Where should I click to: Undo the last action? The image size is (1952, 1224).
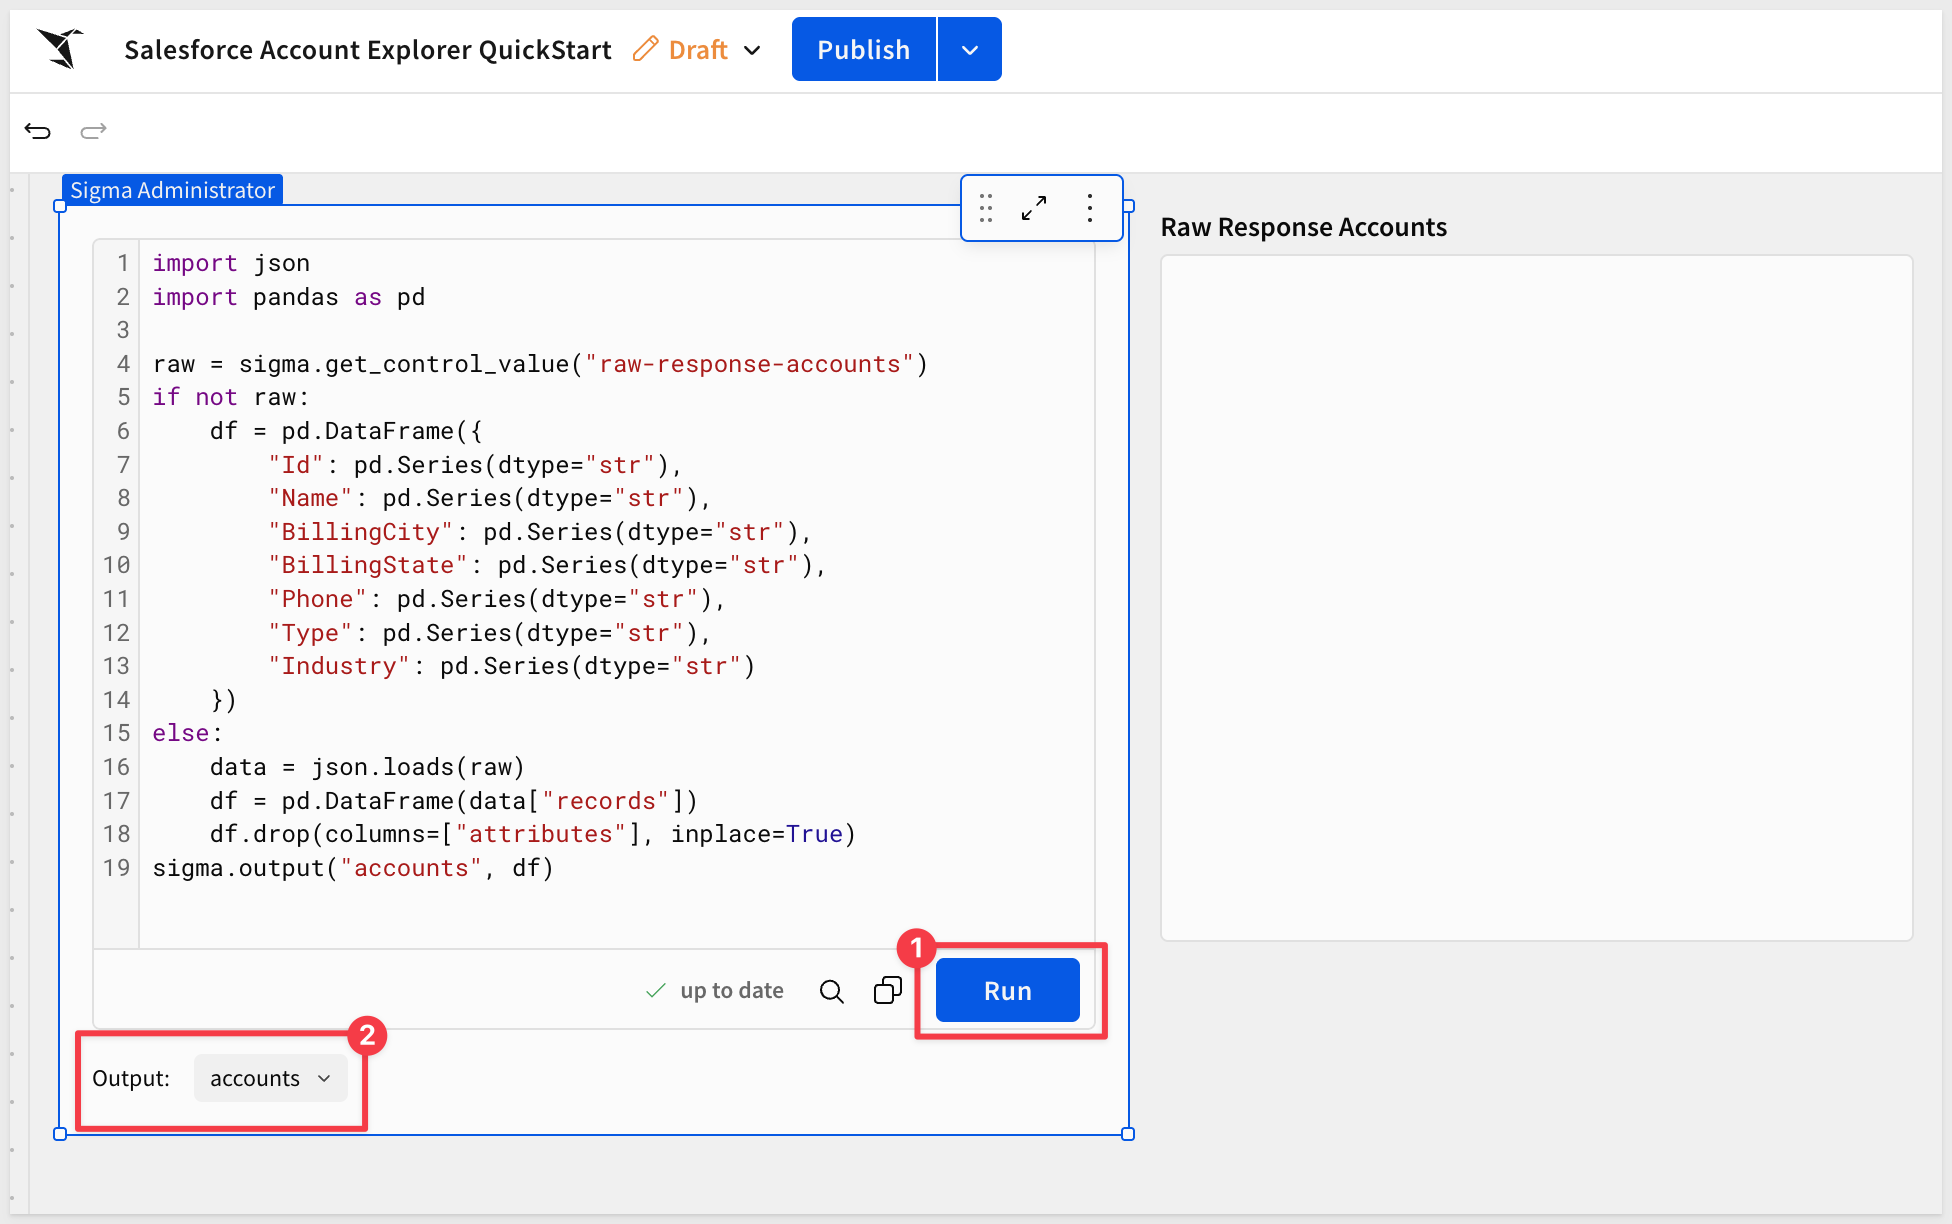[x=38, y=131]
